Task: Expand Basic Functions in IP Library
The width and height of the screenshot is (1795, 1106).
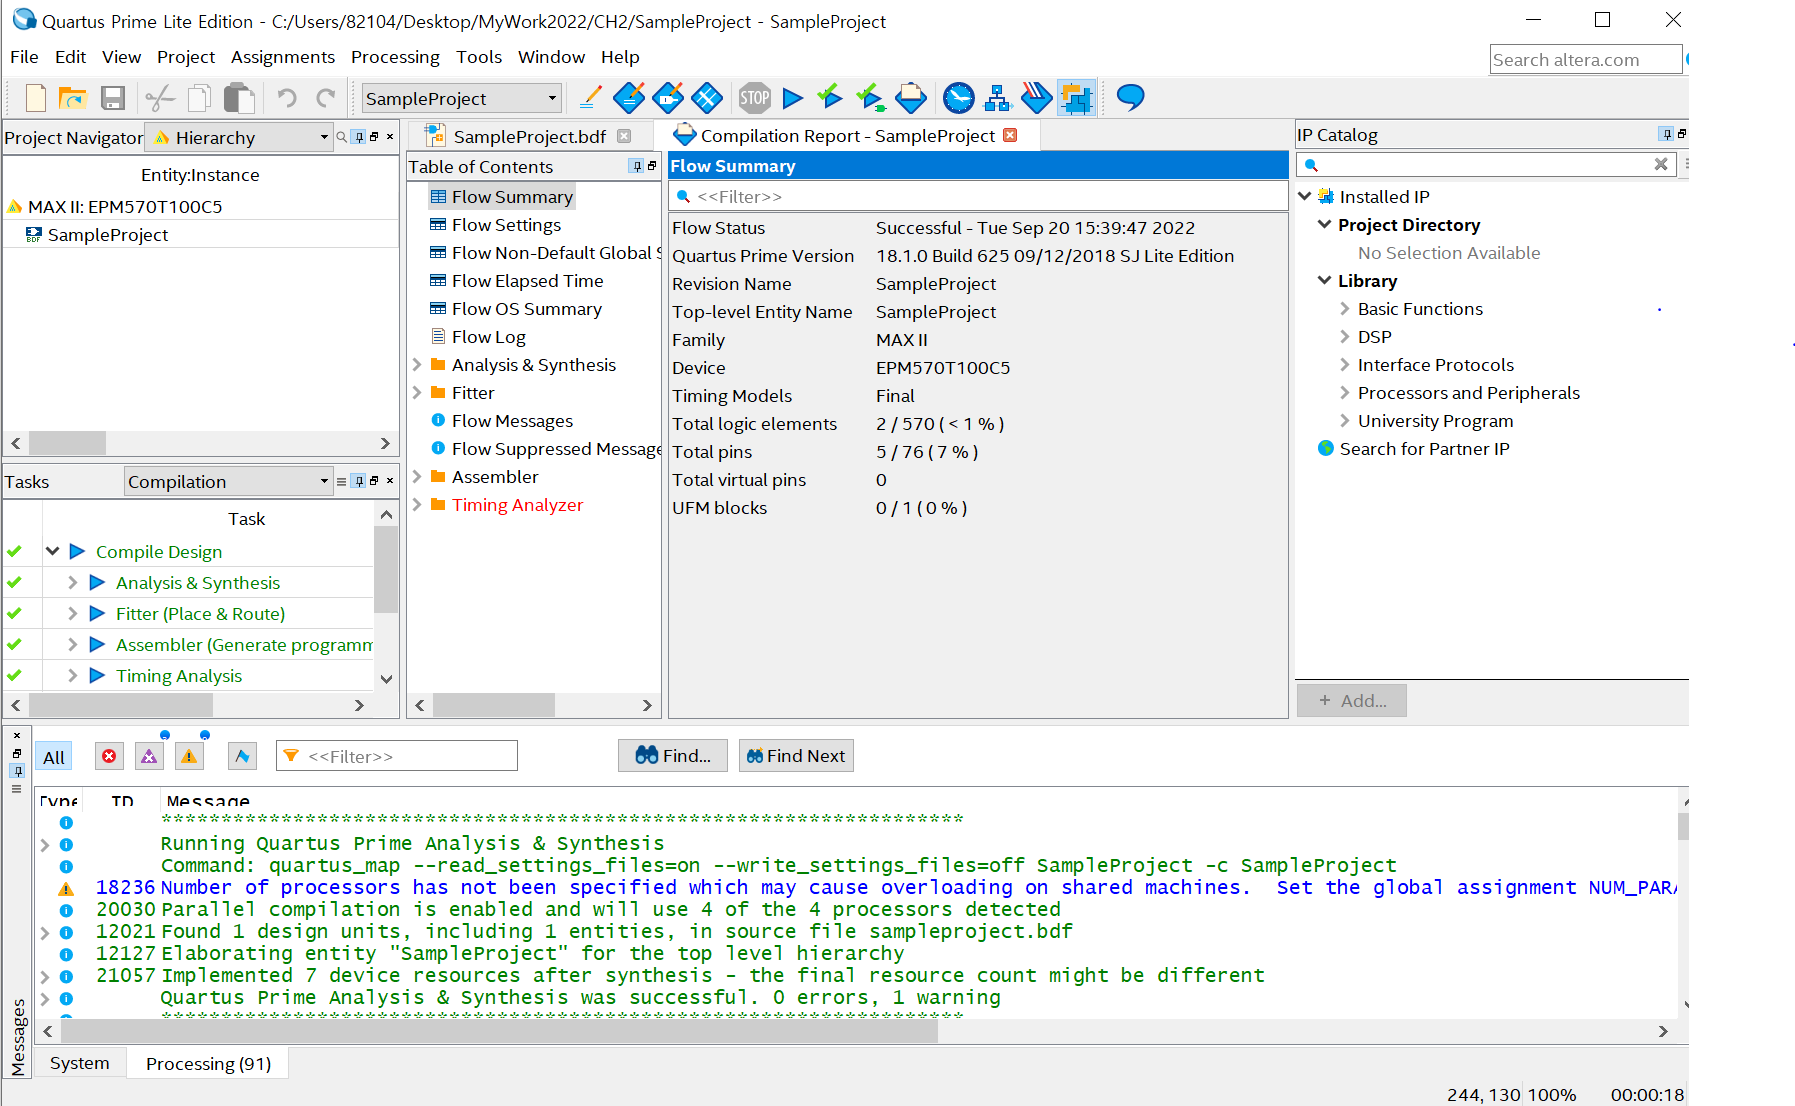Action: coord(1345,309)
